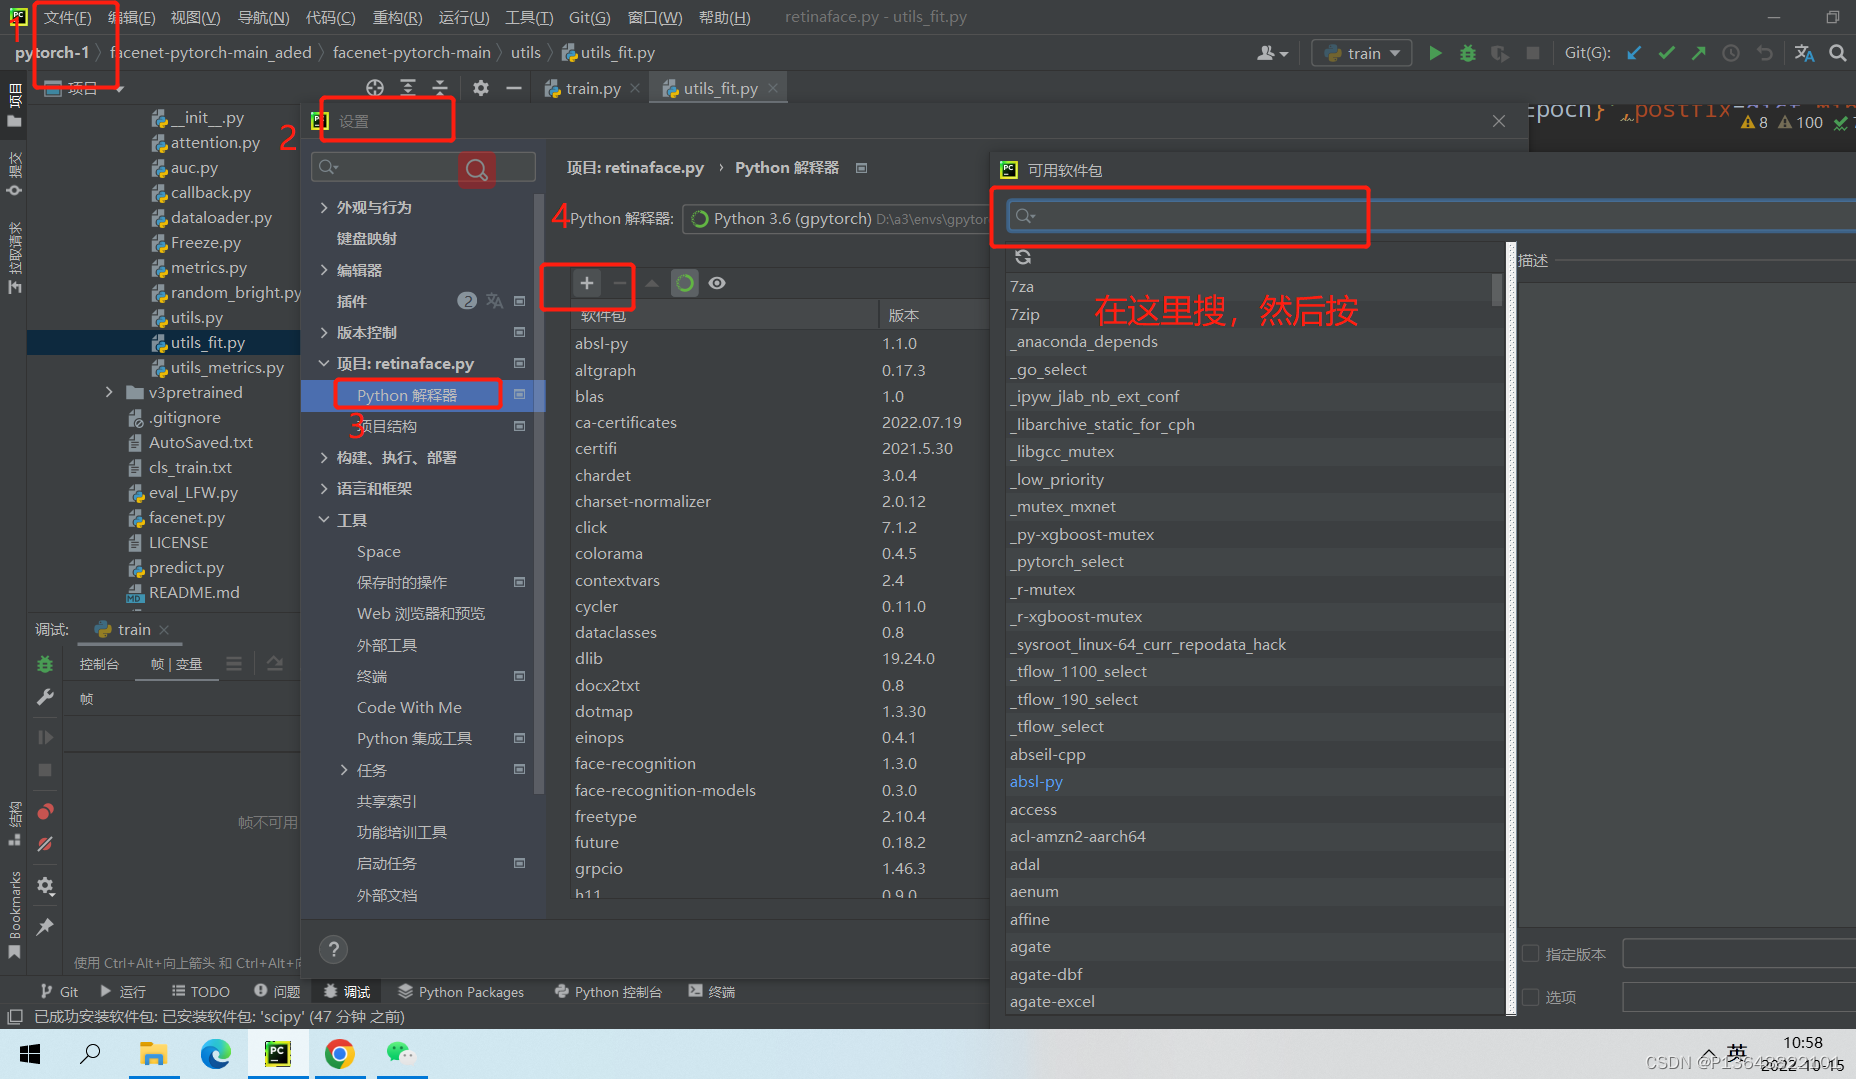Collapse the 工具 settings section
This screenshot has width=1856, height=1079.
pyautogui.click(x=324, y=520)
